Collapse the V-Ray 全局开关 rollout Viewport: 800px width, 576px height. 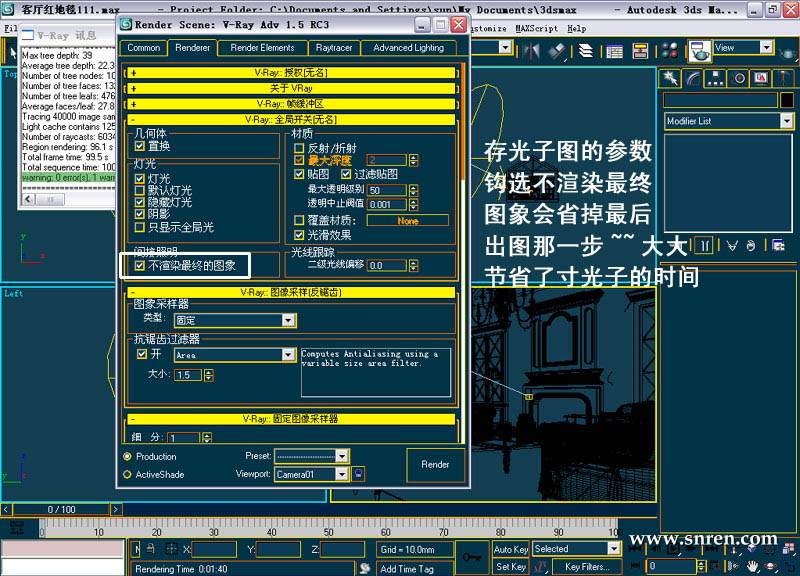point(291,119)
